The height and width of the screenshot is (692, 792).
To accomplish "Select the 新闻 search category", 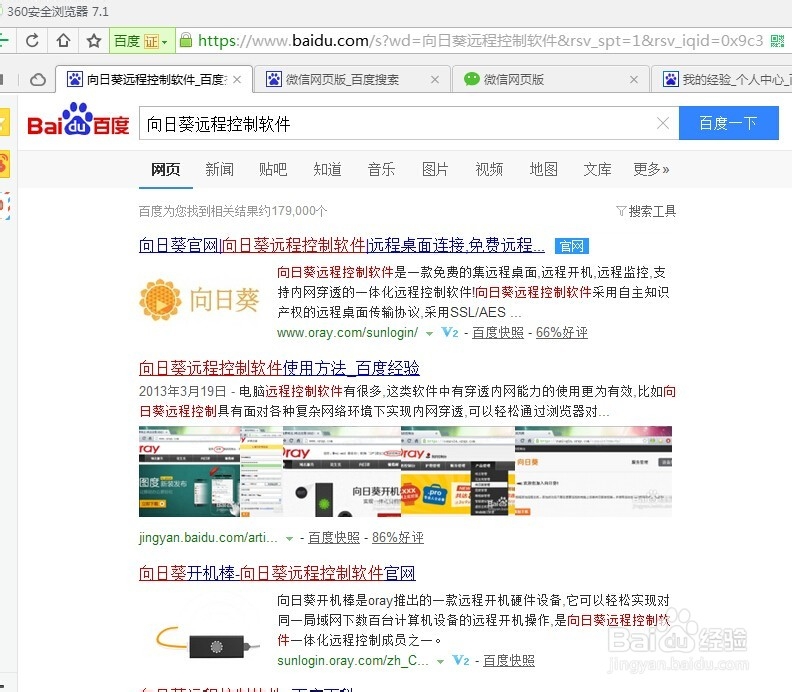I will (219, 169).
